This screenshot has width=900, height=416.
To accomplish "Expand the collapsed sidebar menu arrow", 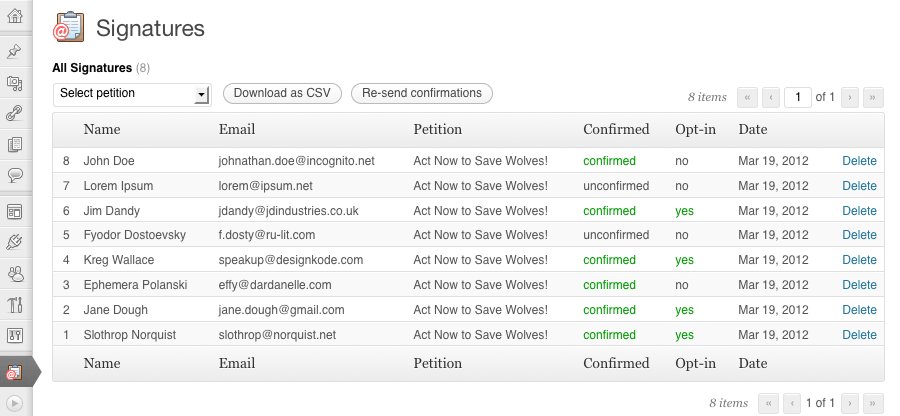I will 15,403.
